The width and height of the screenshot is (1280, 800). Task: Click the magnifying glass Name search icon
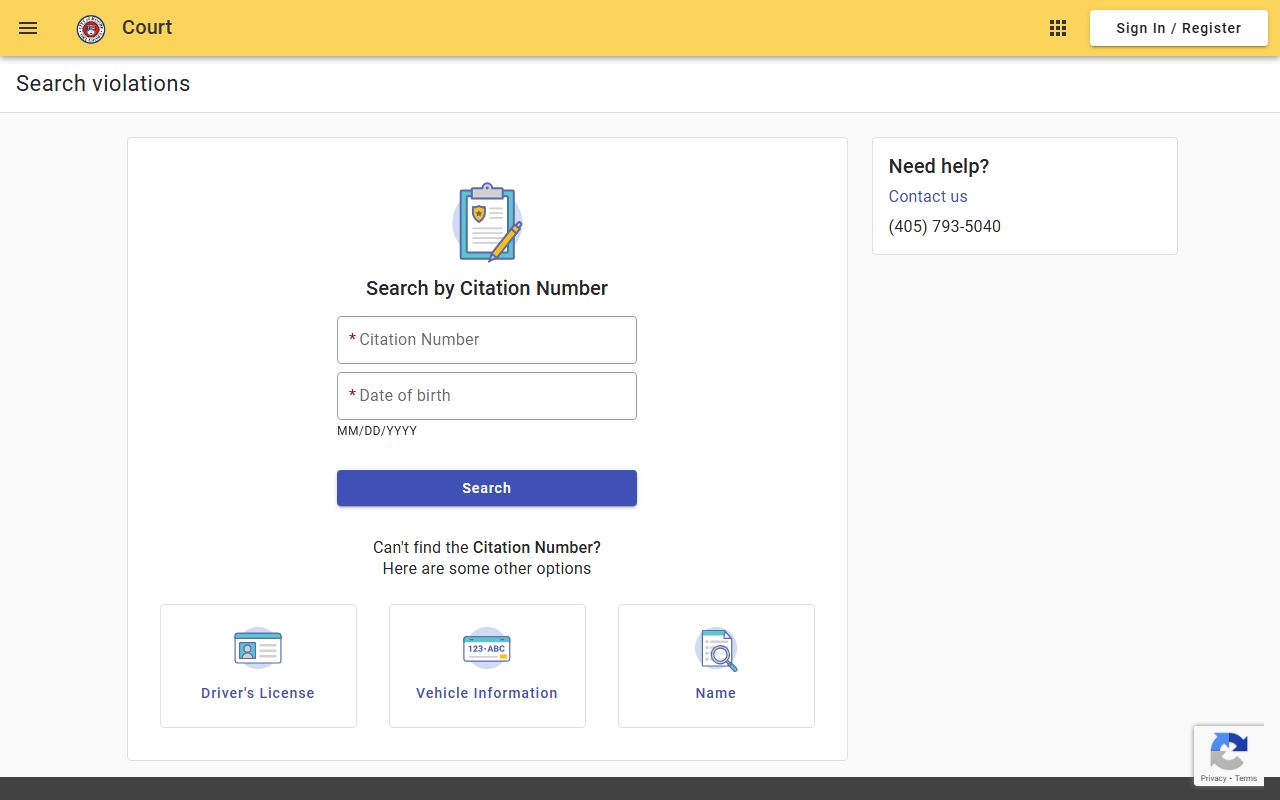[716, 649]
